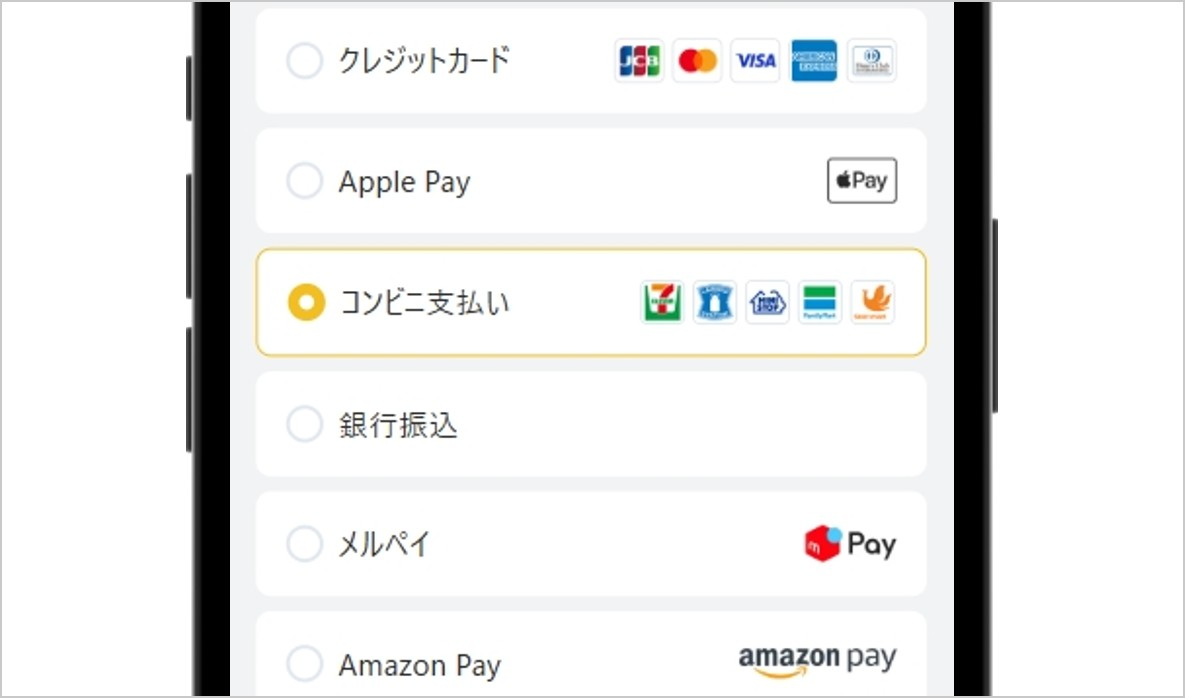Select the Lawson store icon

[715, 303]
